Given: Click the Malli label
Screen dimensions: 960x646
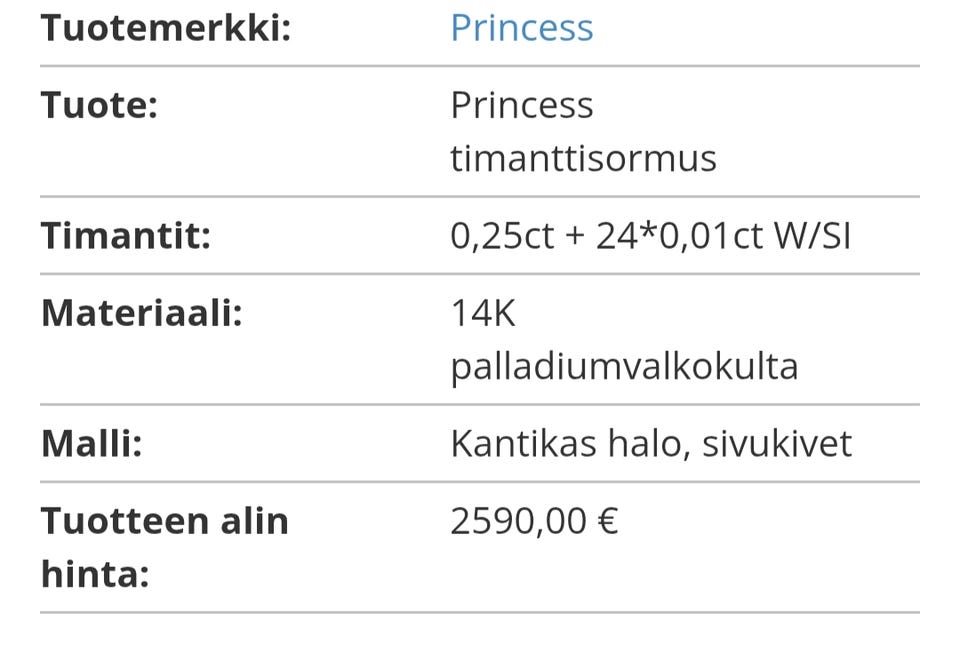Looking at the screenshot, I should point(91,444).
